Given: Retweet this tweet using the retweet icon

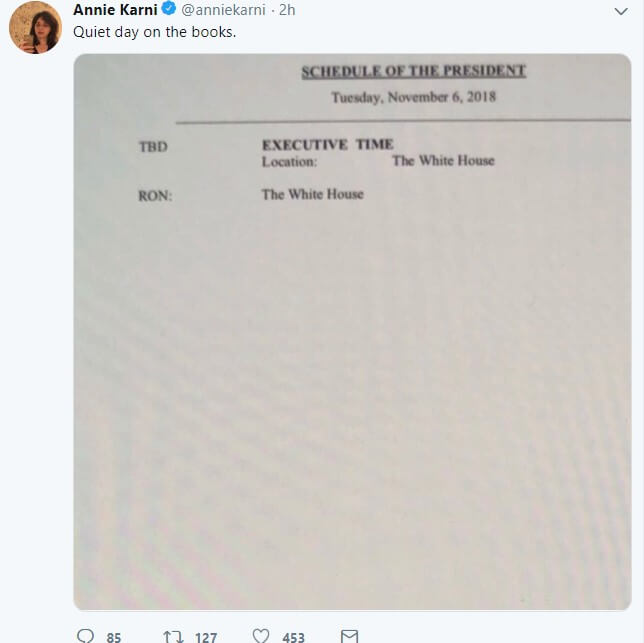Looking at the screenshot, I should click(x=172, y=636).
